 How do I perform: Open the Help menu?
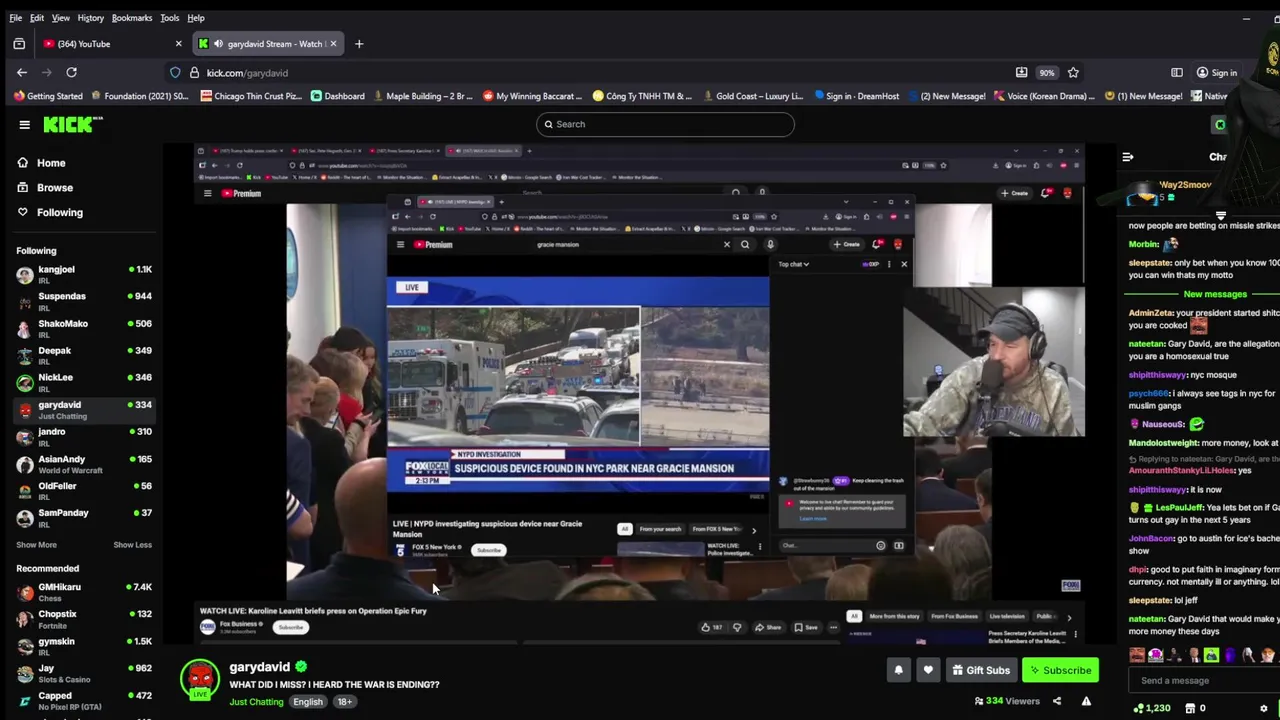[196, 18]
